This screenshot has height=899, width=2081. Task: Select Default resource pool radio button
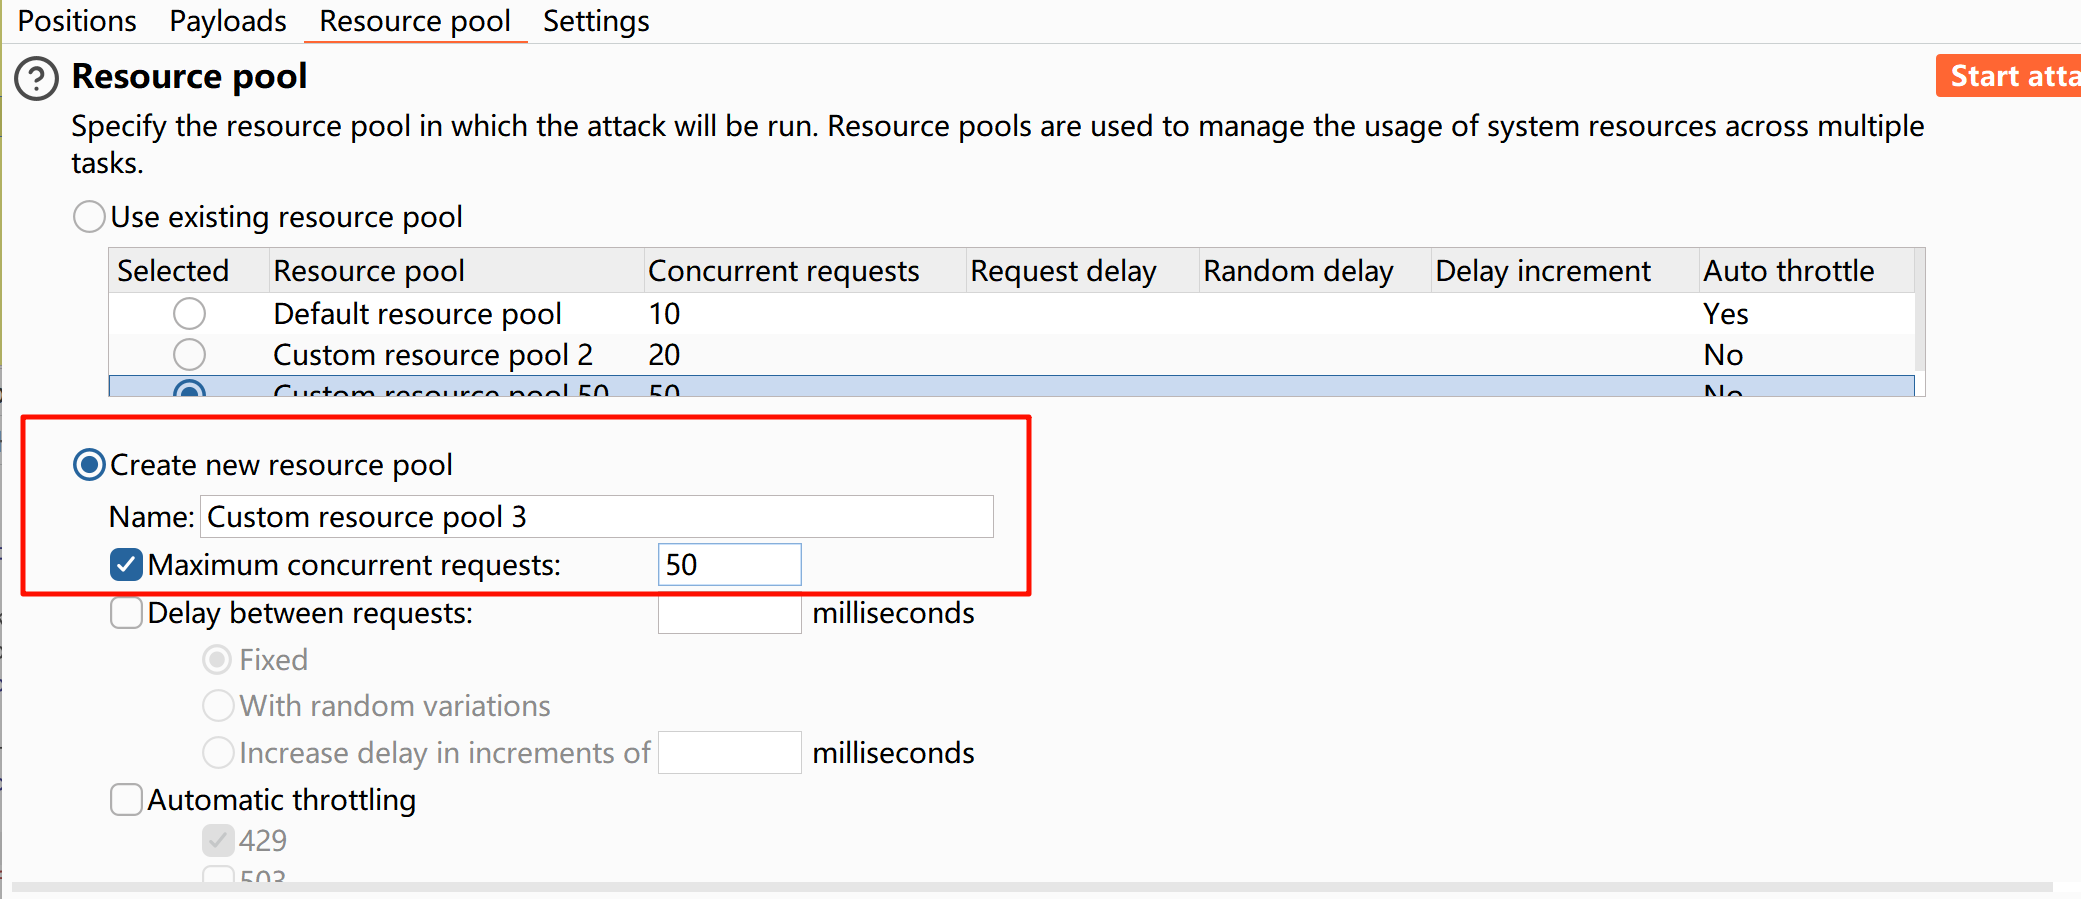click(189, 314)
